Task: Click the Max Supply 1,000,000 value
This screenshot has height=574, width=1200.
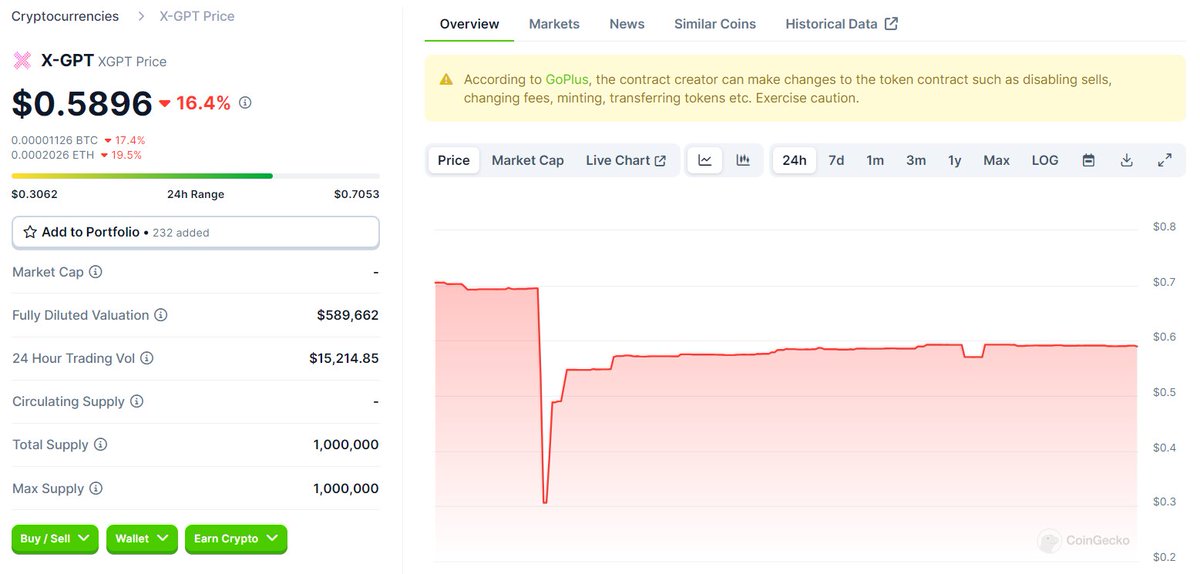Action: coord(346,489)
